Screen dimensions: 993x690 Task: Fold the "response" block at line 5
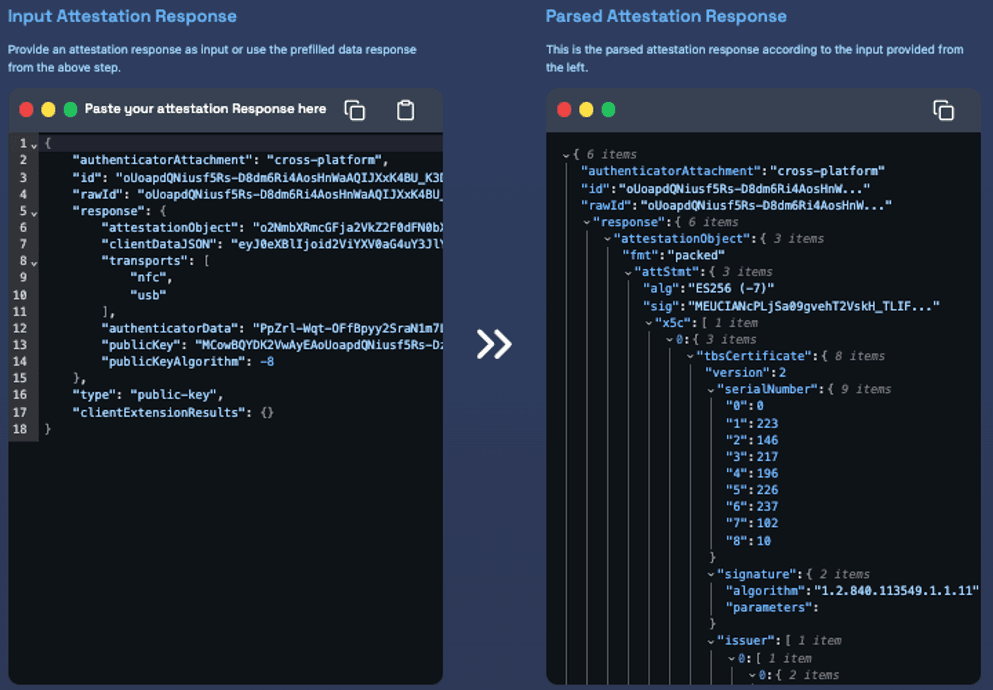34,213
